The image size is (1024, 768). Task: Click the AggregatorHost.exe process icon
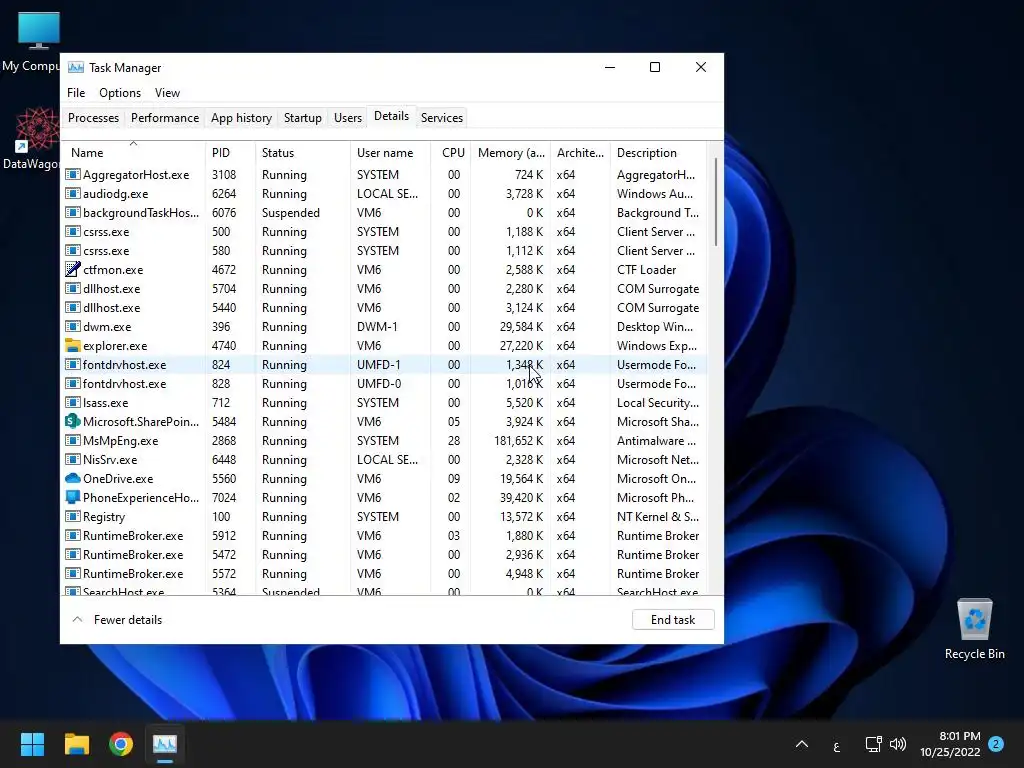coord(72,174)
